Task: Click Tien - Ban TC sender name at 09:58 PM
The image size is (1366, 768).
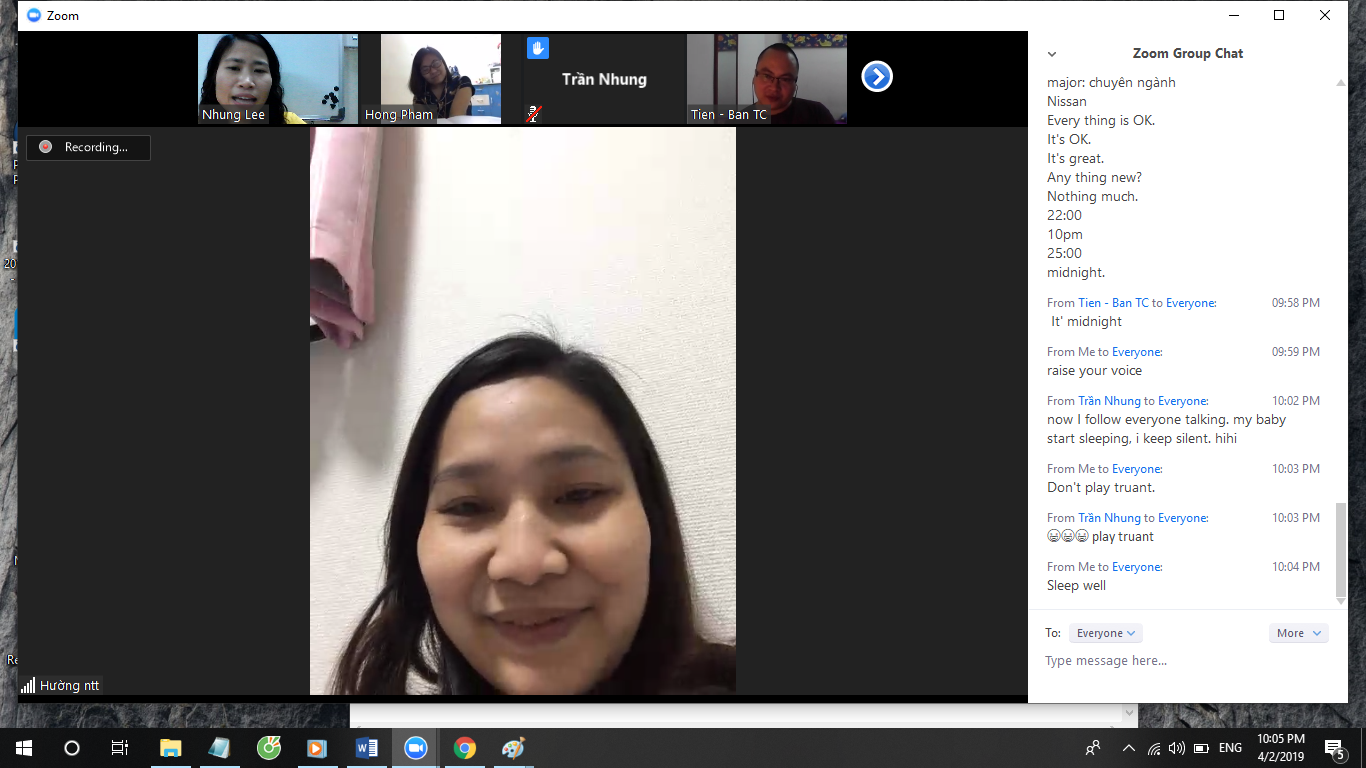Action: click(1113, 303)
